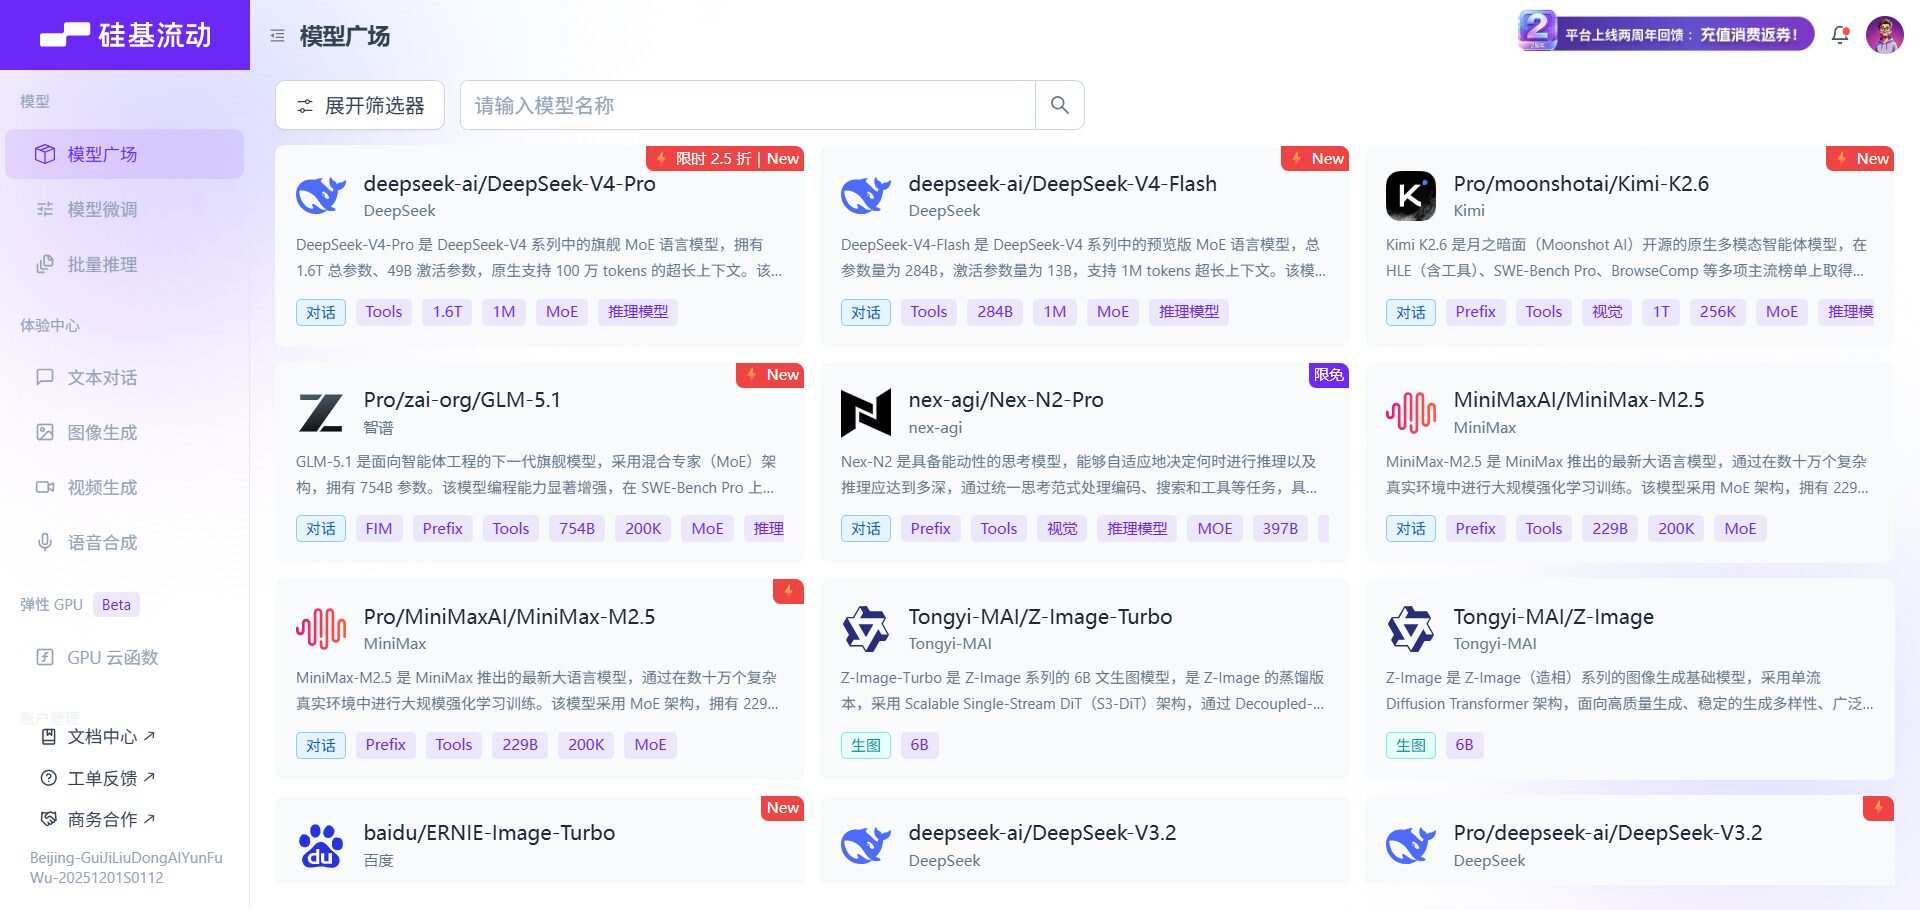Click the anniversary promo banner for recharge vouchers

[x=1666, y=33]
